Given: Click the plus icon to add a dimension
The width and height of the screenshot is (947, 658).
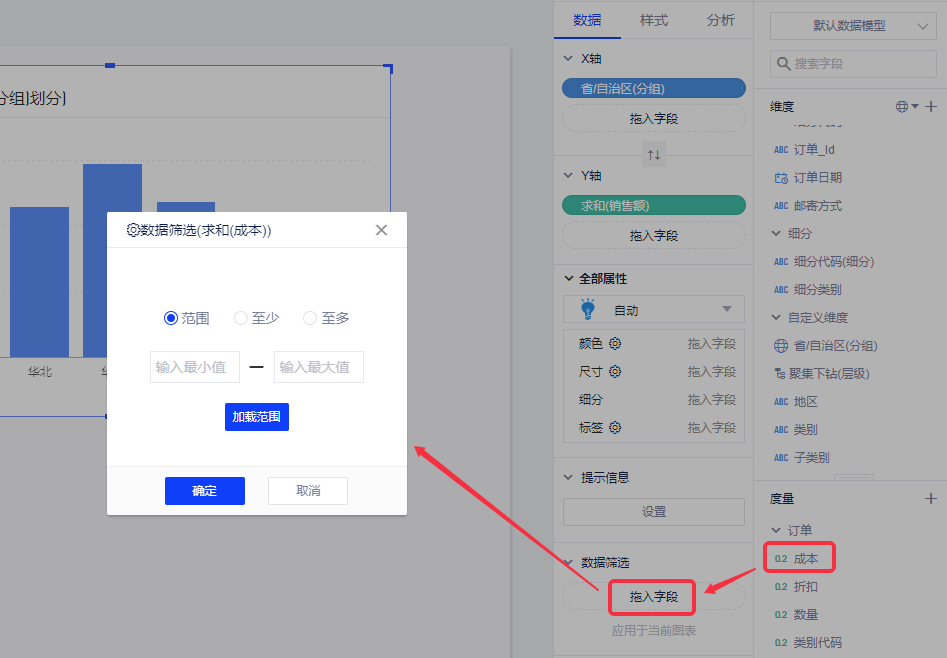Looking at the screenshot, I should (x=931, y=106).
